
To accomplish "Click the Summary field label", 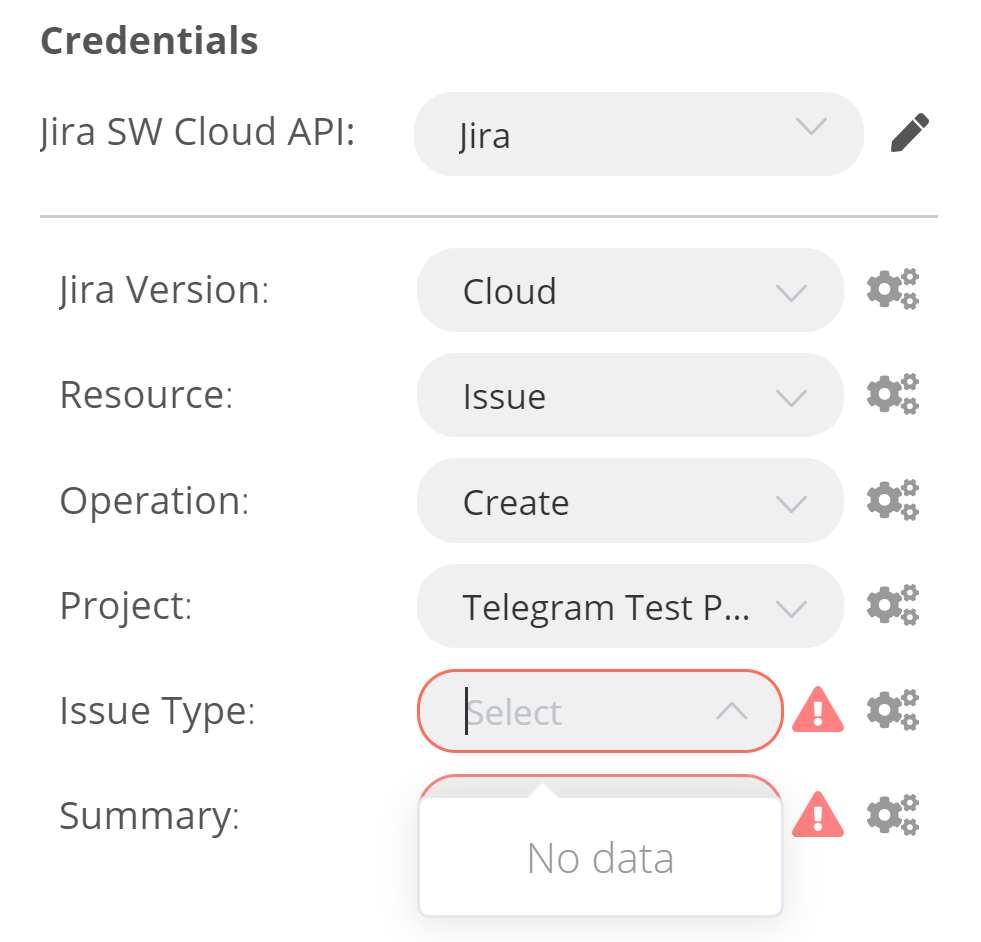I will 149,816.
